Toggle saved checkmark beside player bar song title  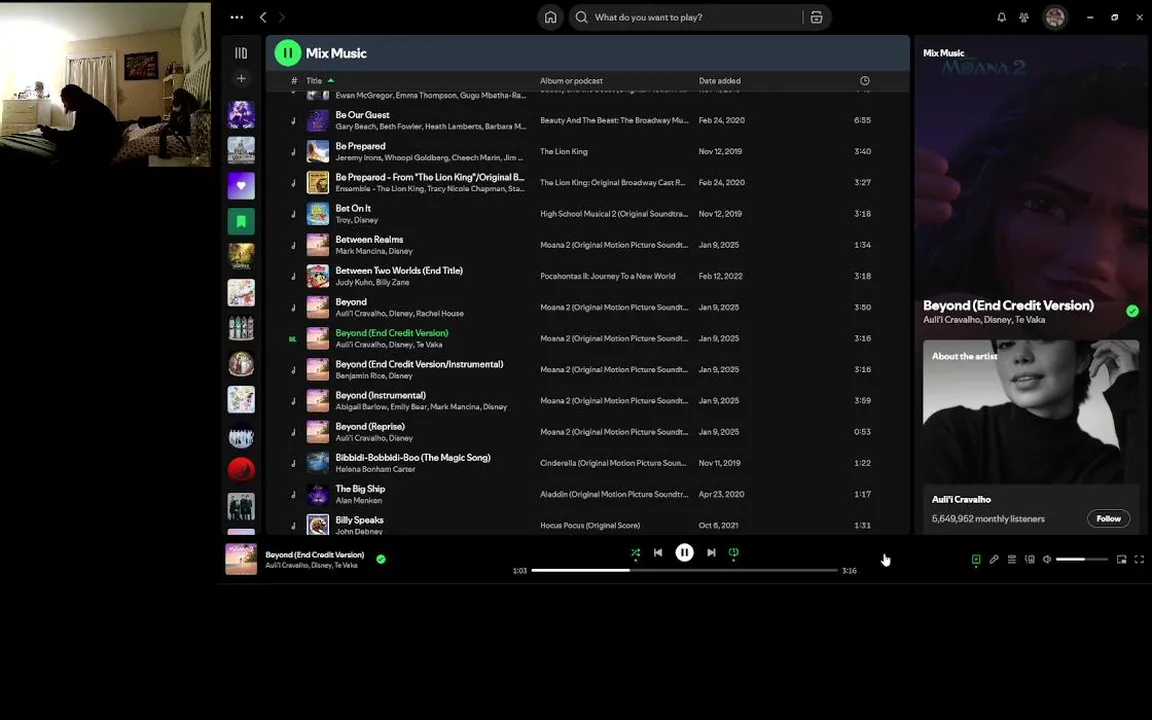tap(381, 559)
